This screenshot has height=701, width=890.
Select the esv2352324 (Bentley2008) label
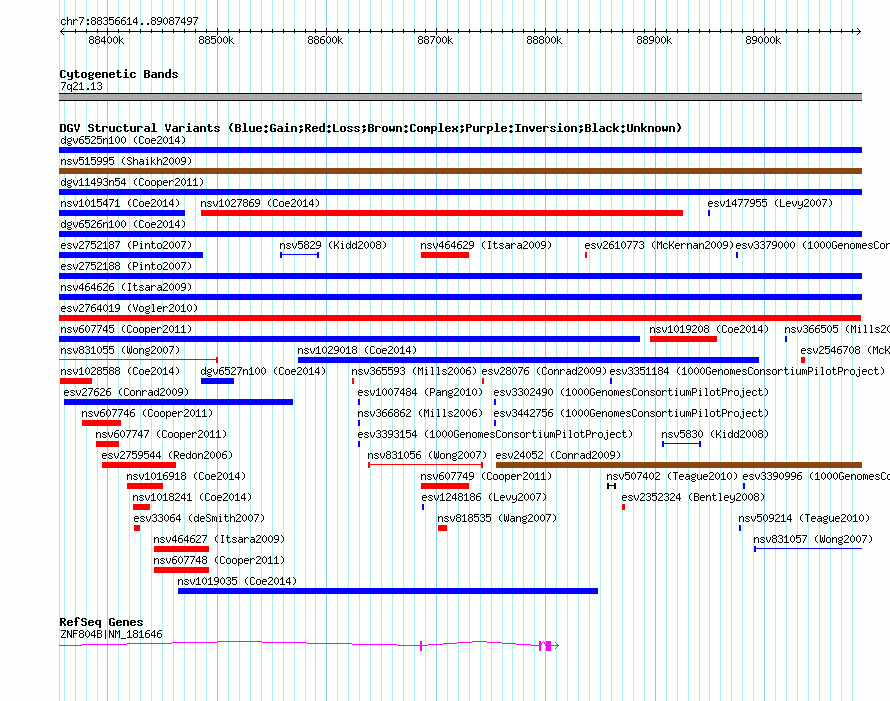click(x=693, y=497)
